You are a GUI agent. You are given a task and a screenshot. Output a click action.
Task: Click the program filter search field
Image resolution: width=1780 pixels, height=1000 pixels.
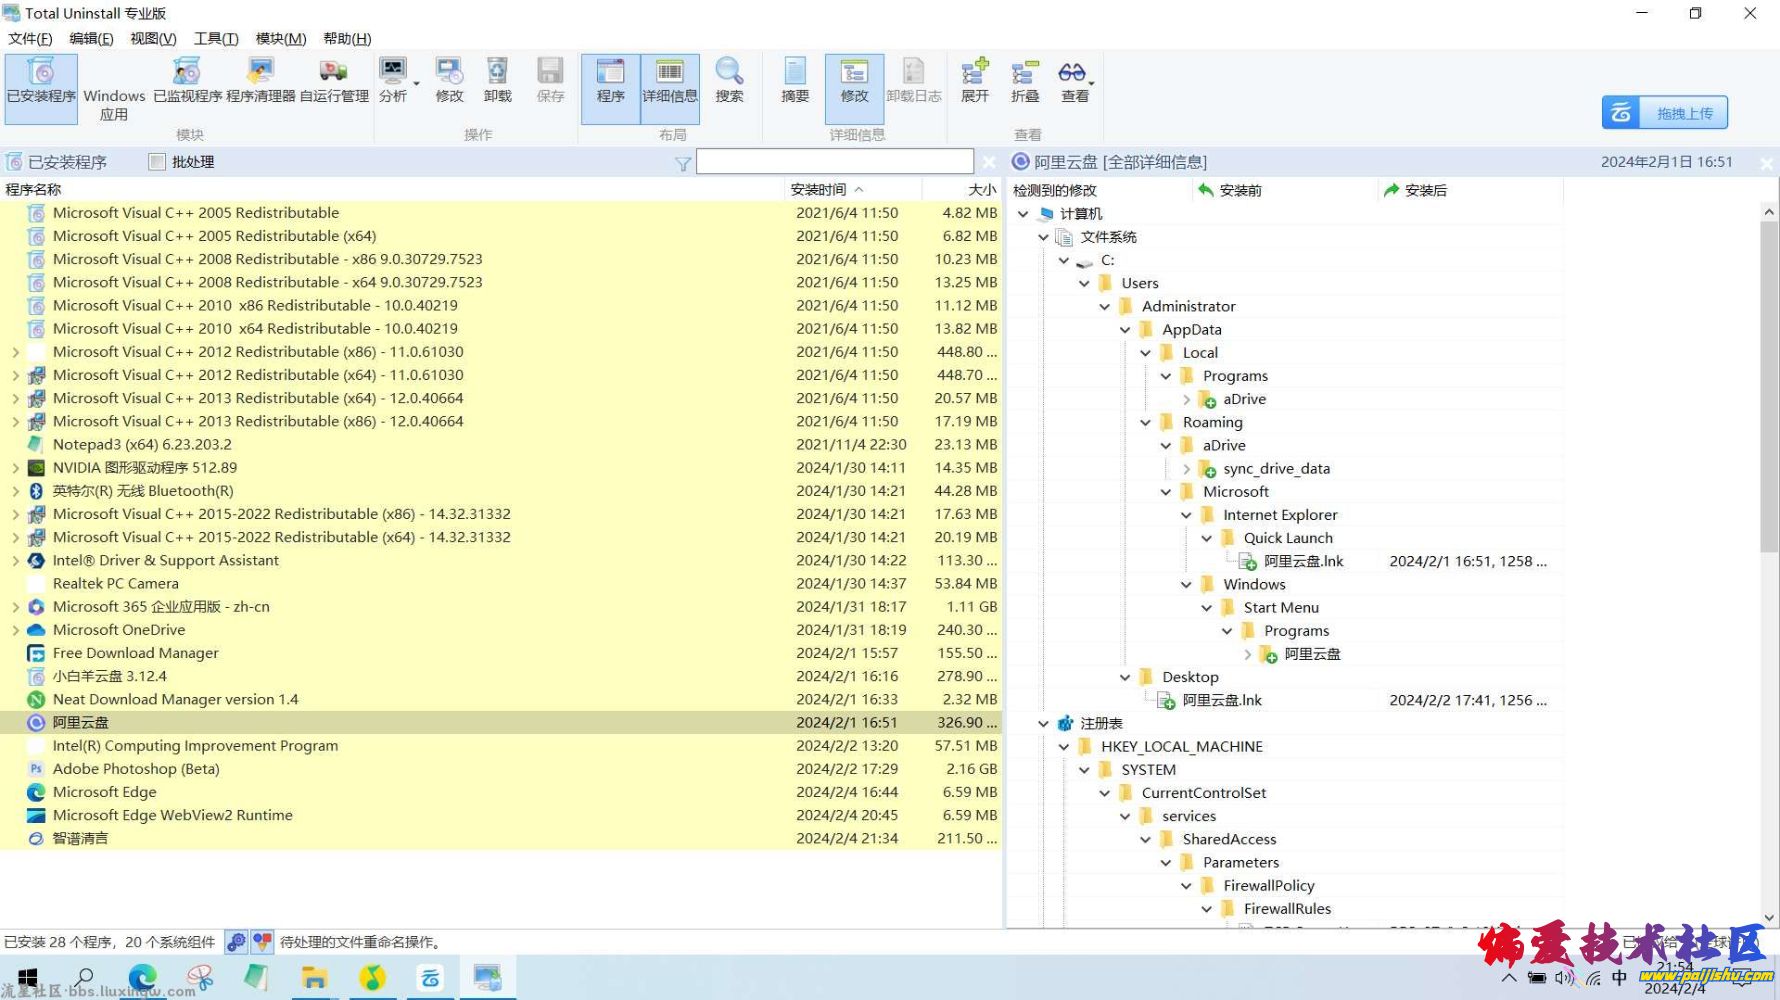click(834, 162)
